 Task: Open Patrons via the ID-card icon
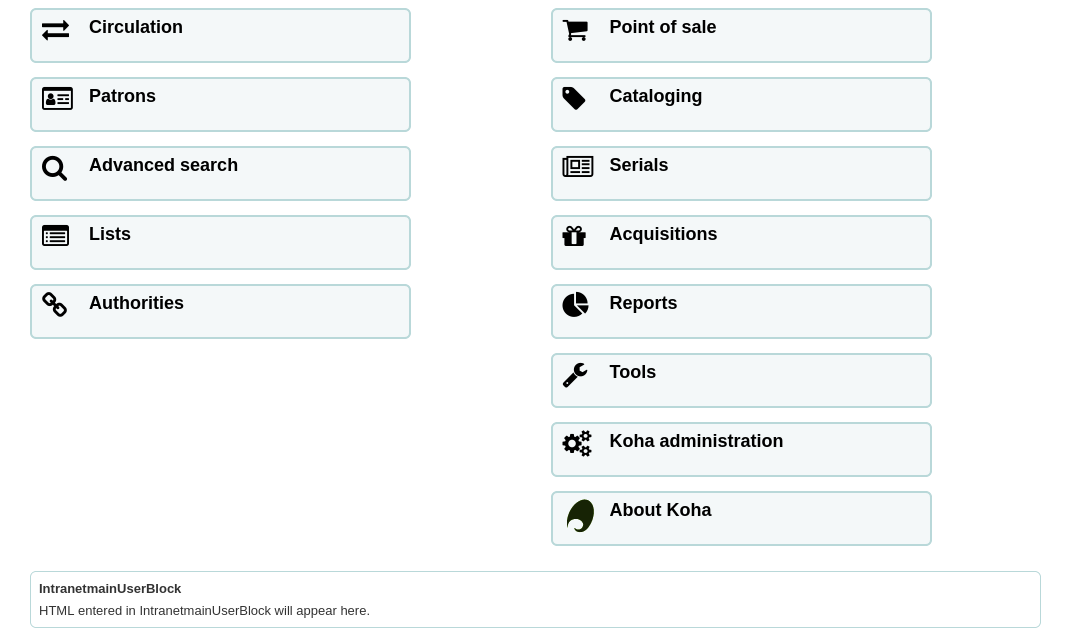(58, 99)
